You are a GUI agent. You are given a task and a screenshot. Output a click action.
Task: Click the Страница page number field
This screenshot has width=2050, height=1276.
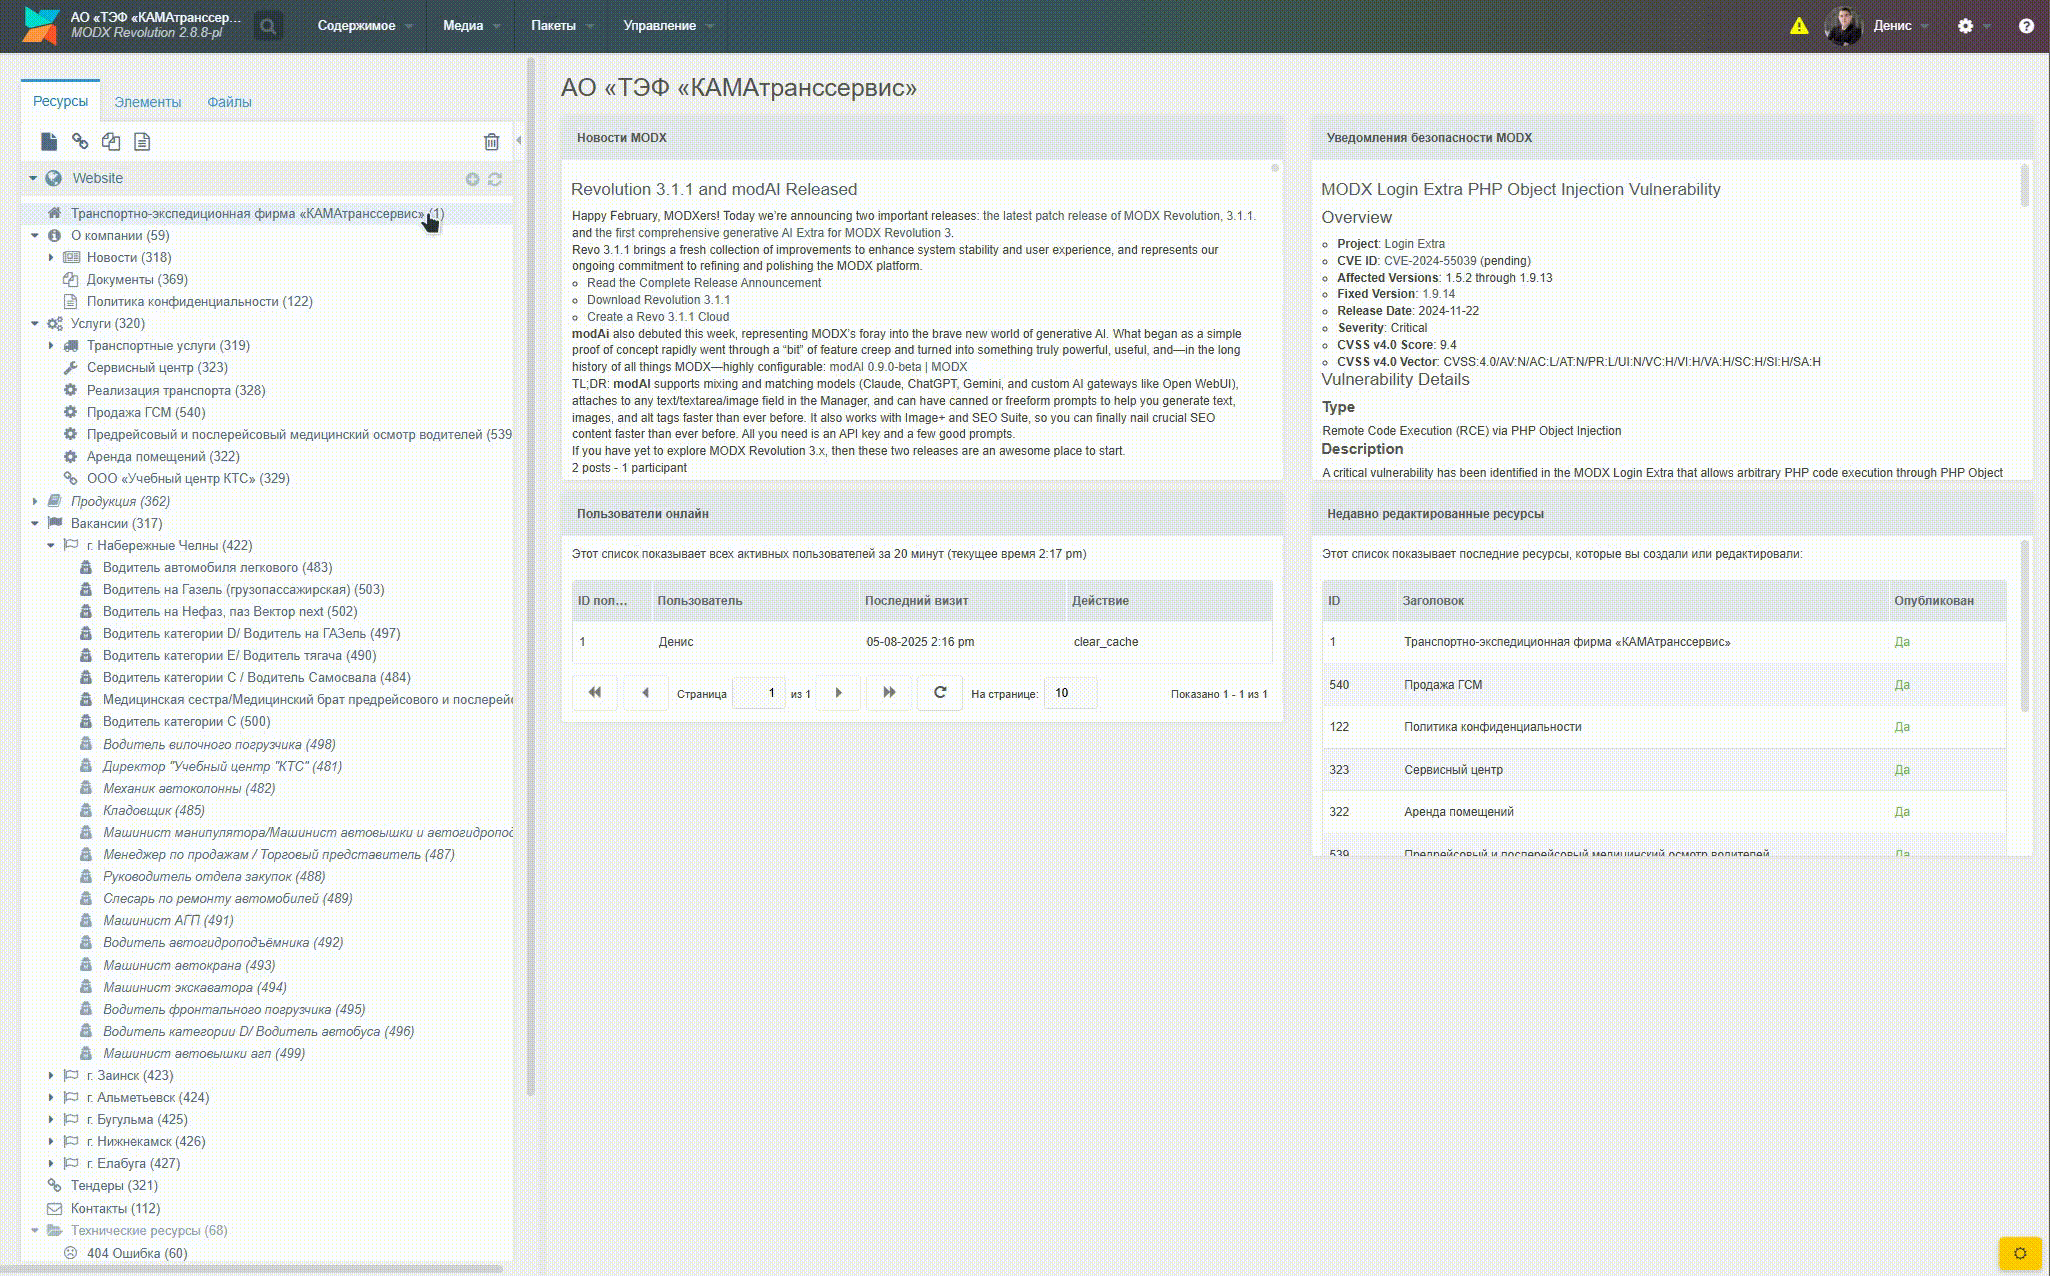click(759, 693)
